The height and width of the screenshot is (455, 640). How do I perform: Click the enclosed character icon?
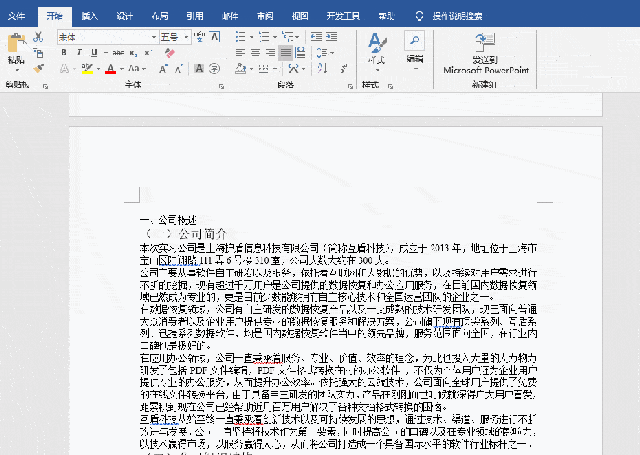point(214,69)
